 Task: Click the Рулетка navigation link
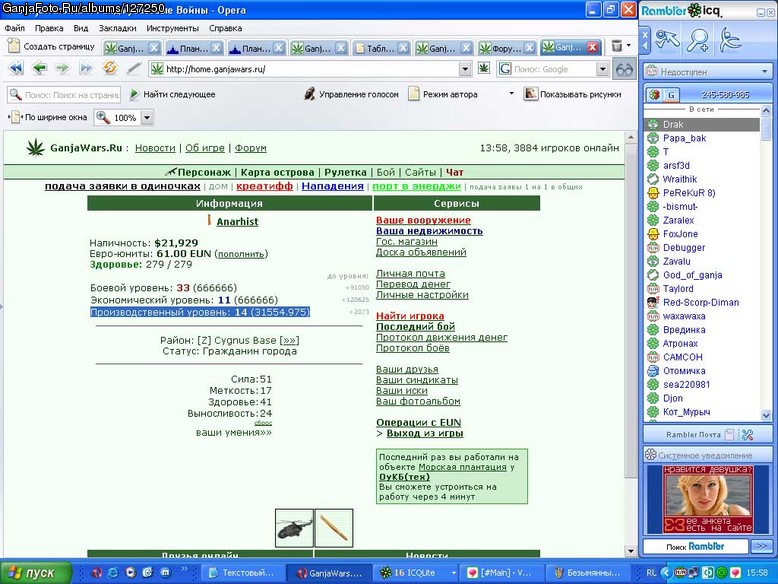point(345,172)
